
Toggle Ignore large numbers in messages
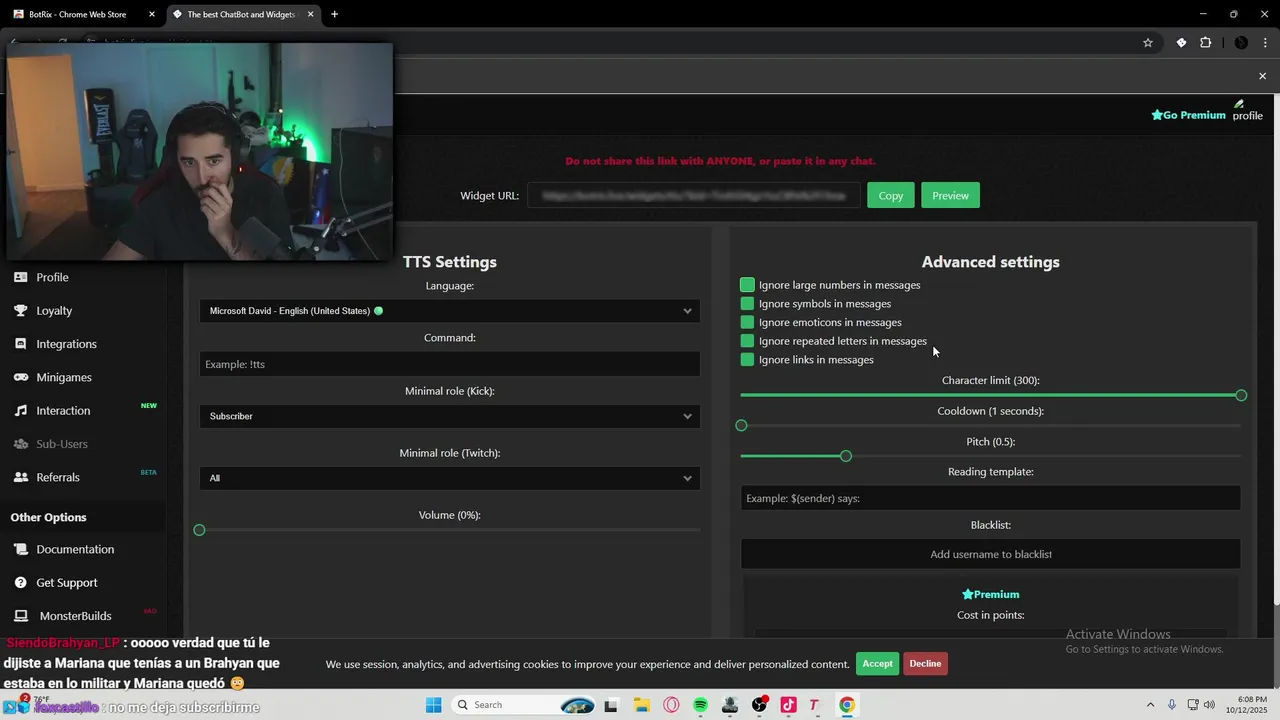click(x=747, y=285)
